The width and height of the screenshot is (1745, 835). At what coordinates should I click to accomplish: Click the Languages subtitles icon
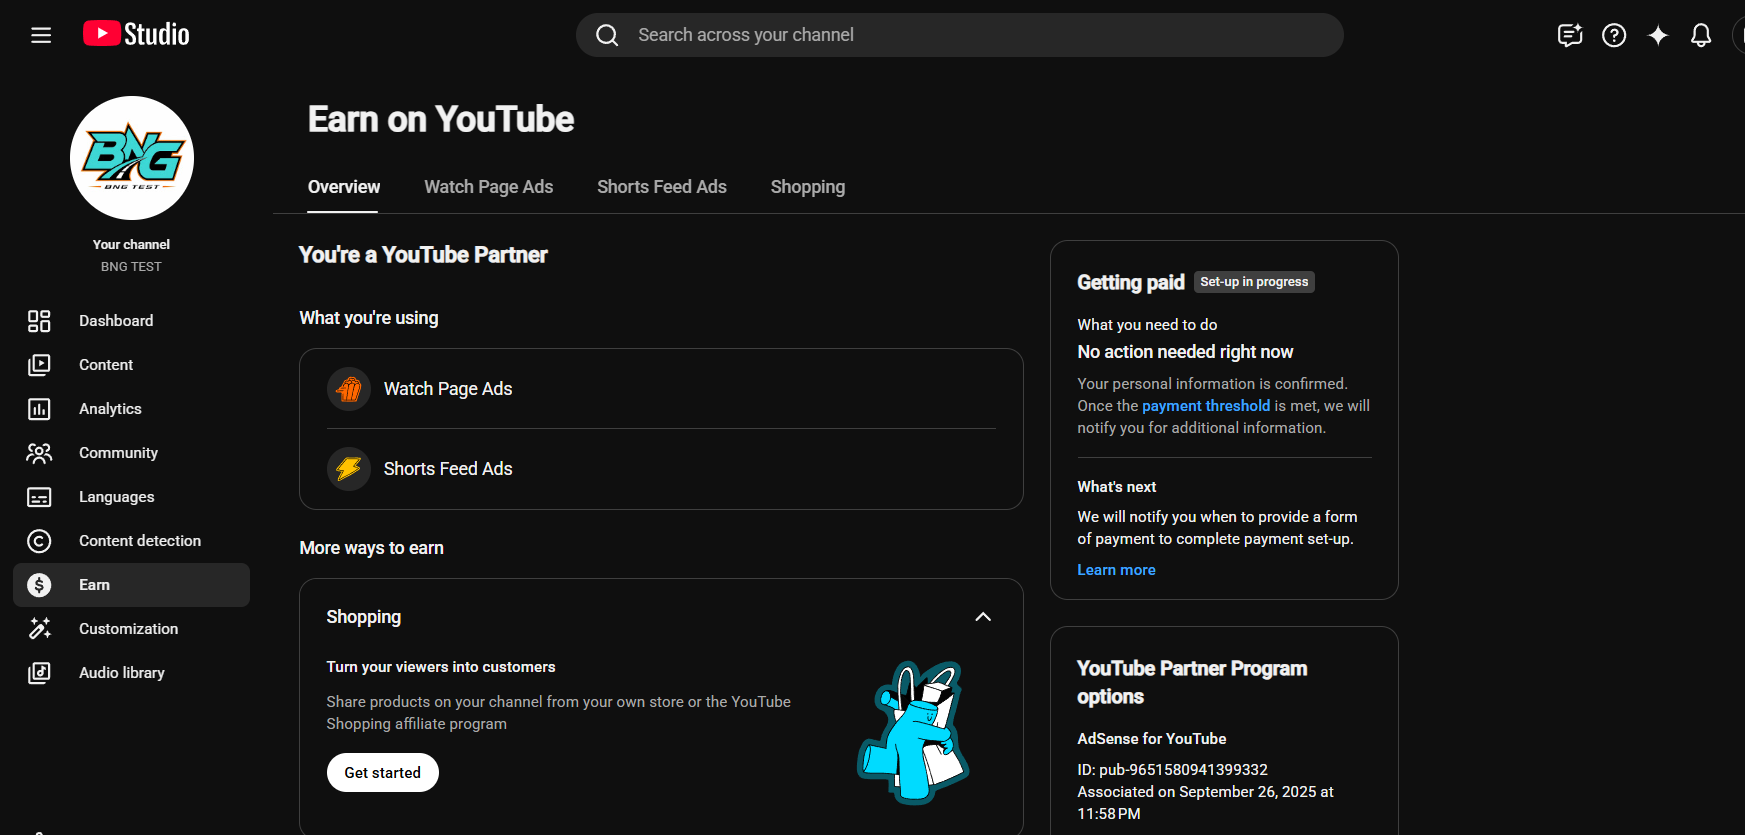(39, 497)
